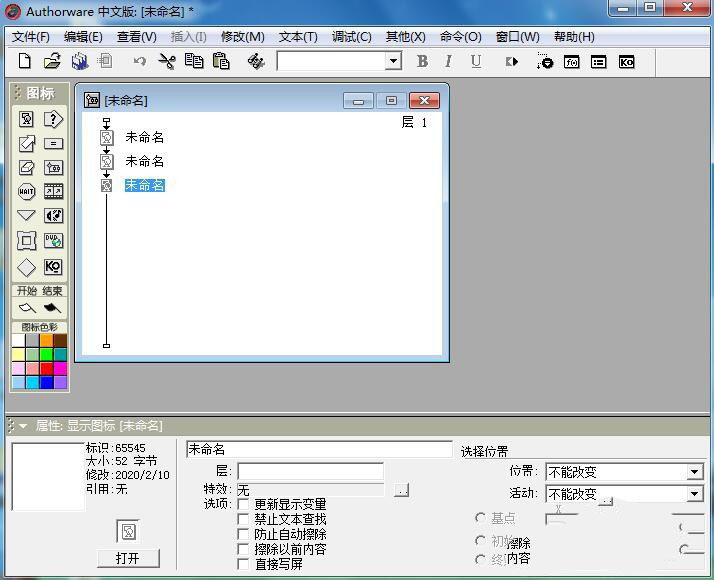714x580 pixels.
Task: Select the Decision diamond icon
Action: 26,267
